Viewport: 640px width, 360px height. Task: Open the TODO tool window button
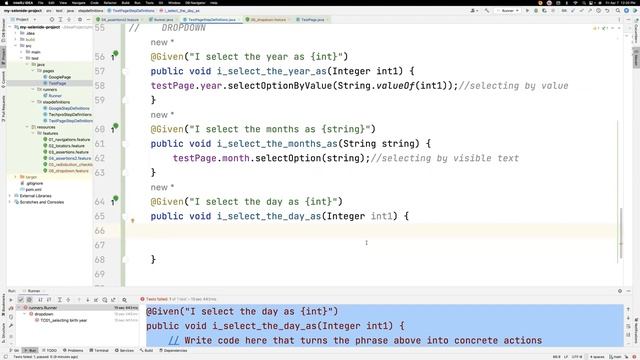[49, 350]
